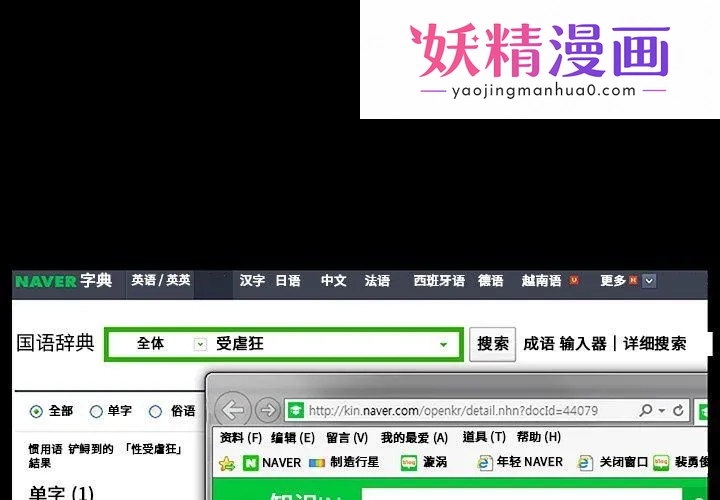Select the 全部 radio button

pos(36,411)
